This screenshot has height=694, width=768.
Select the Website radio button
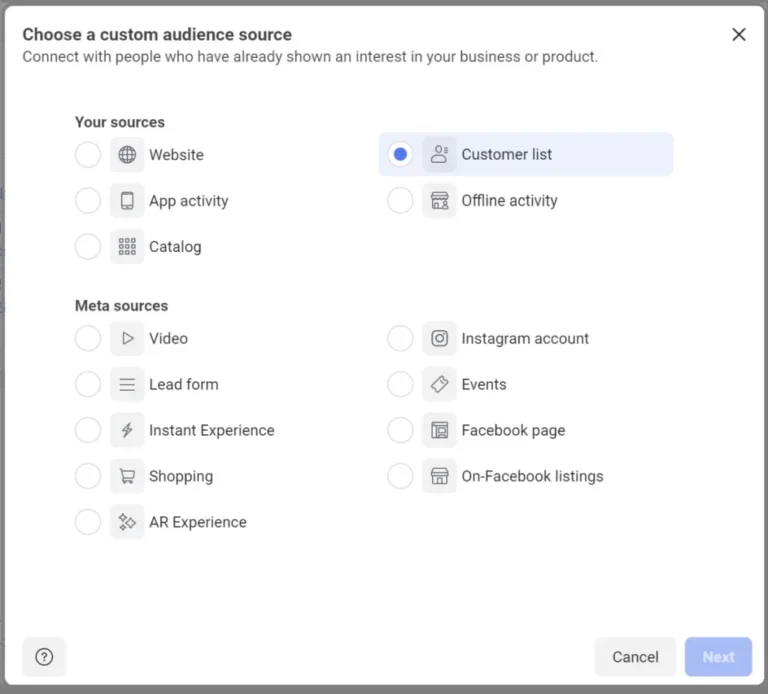click(88, 155)
